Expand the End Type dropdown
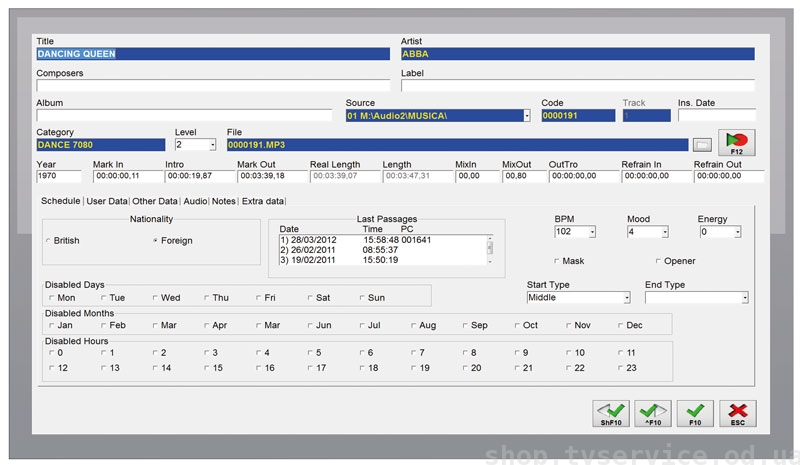Screen dimensions: 800x465 pos(744,298)
